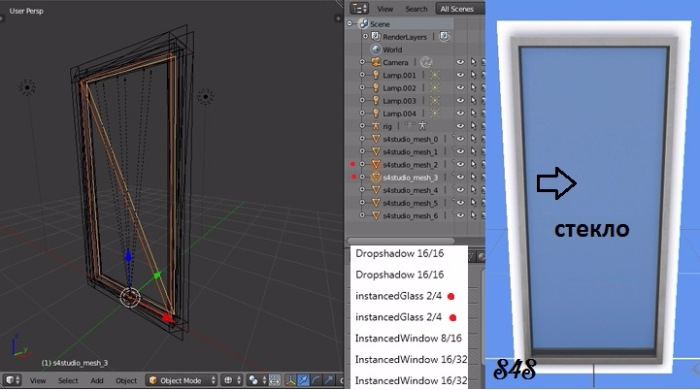Select the rotate manipulator arc icon

coord(317,380)
